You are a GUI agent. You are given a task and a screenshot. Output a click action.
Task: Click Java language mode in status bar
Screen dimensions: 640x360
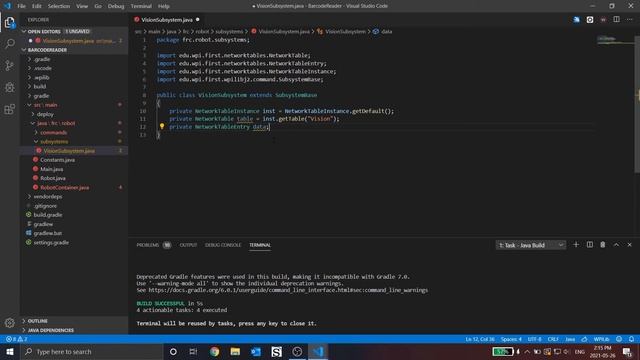[x=570, y=339]
